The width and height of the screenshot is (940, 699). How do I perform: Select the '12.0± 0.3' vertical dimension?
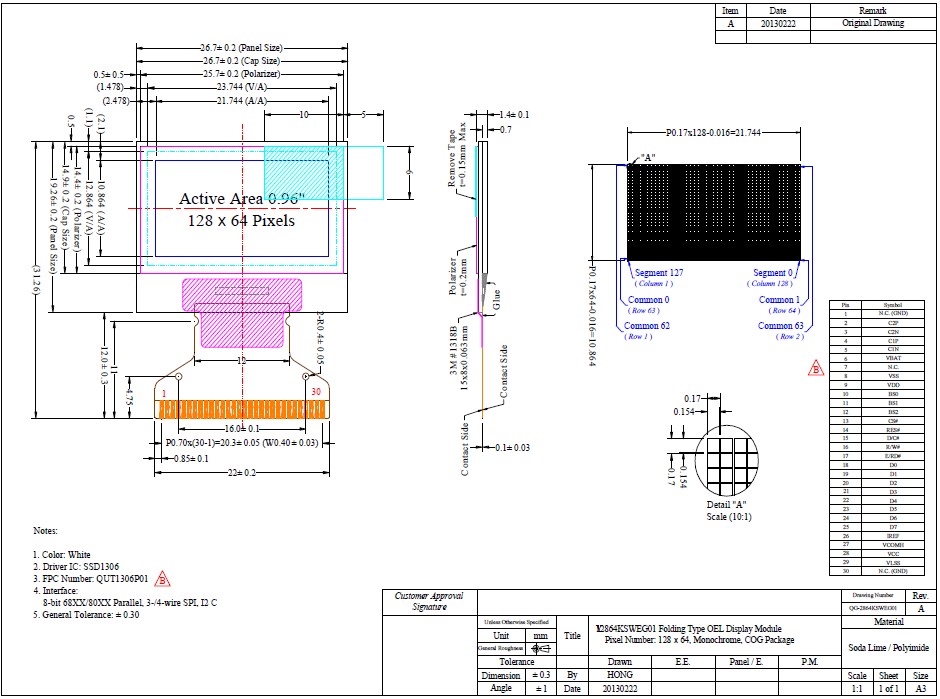[103, 366]
